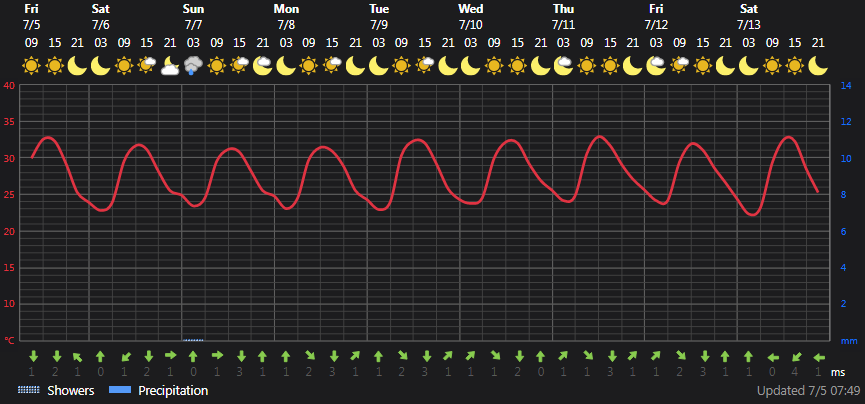Click the up-left wind arrow for 7/5 at 21
Screen dimensions: 865x404
click(78, 356)
